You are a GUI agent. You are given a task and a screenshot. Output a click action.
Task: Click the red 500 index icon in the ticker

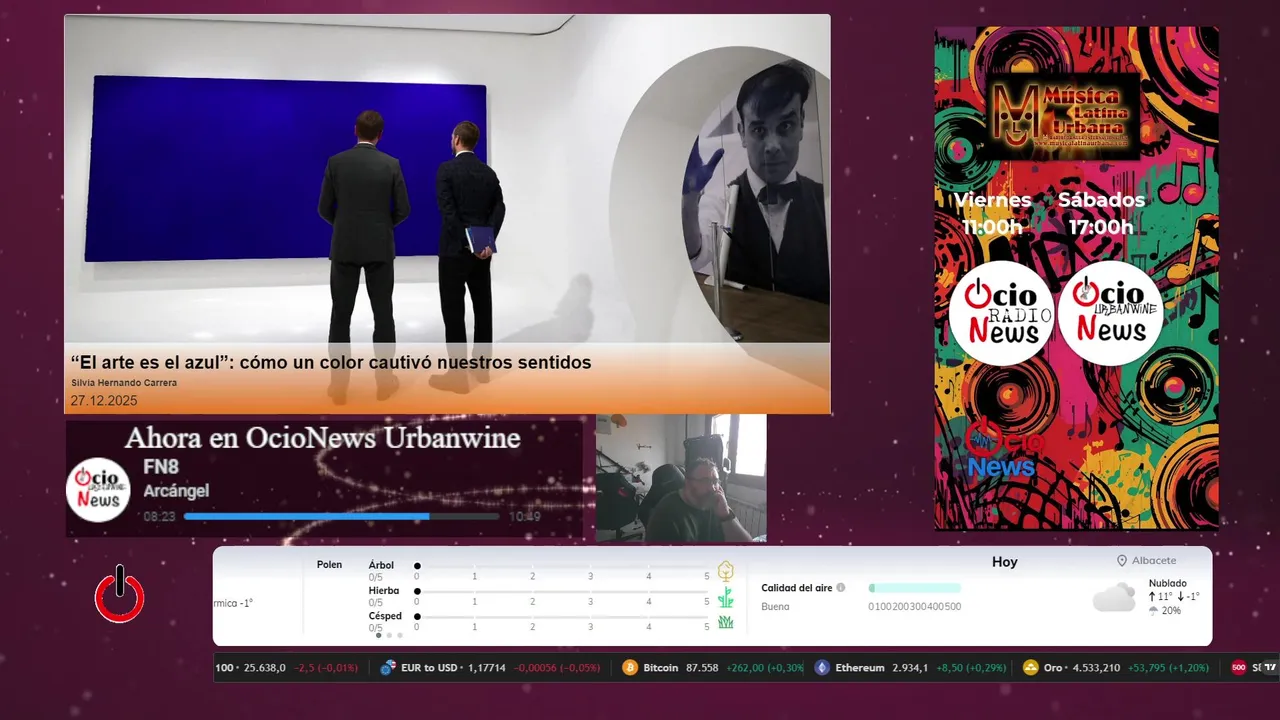pos(1239,668)
